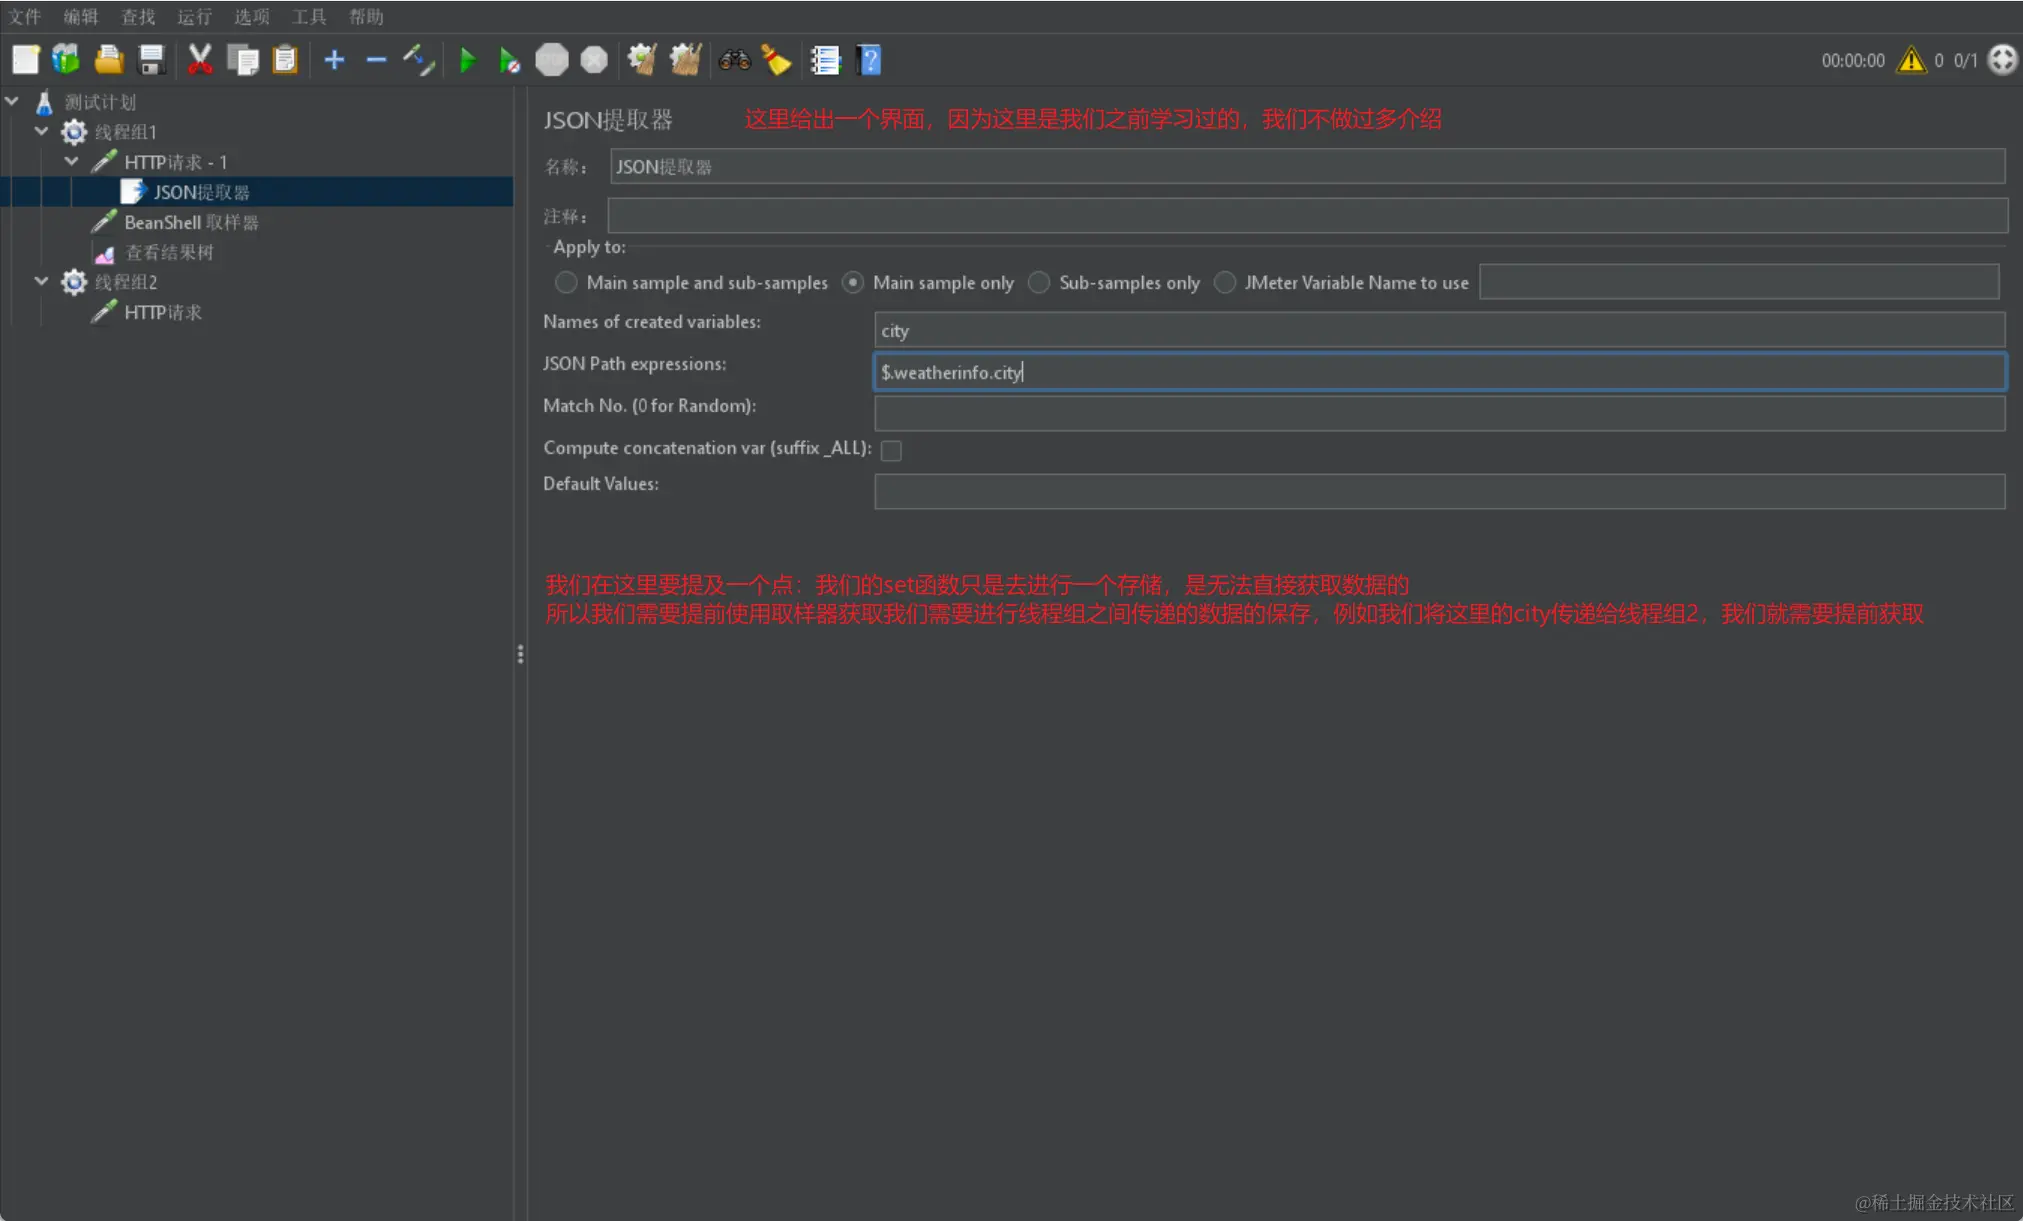Click the binoculars Search icon
This screenshot has width=2023, height=1221.
734,60
